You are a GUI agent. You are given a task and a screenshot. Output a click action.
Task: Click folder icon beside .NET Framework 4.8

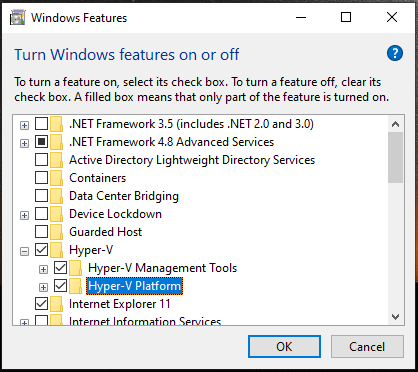(57, 142)
